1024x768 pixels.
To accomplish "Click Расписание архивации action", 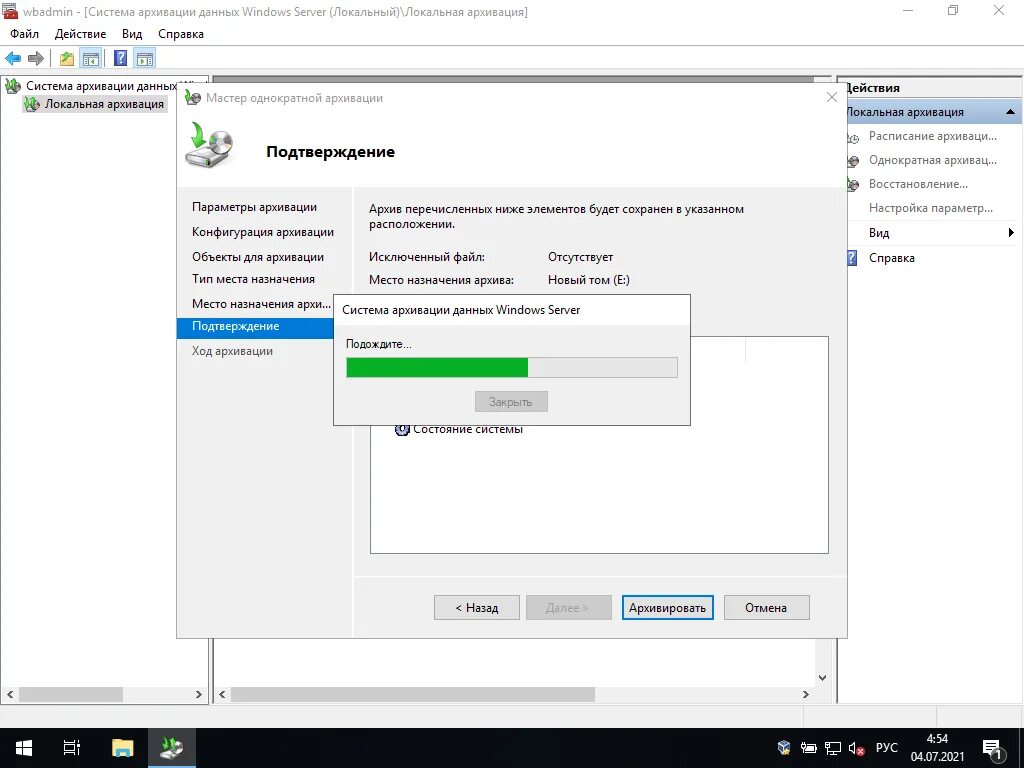I will click(932, 136).
